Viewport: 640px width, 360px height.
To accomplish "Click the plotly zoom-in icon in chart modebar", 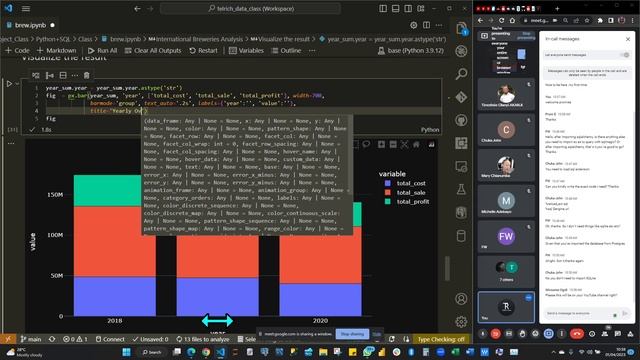I will (381, 144).
